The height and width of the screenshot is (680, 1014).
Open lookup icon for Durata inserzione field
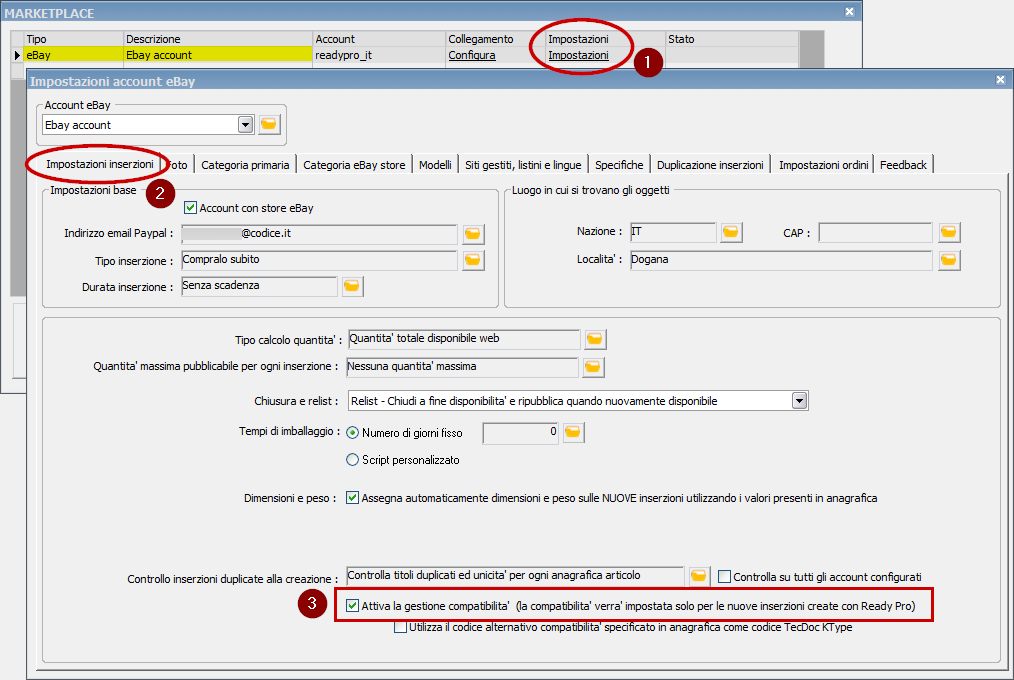tap(352, 286)
